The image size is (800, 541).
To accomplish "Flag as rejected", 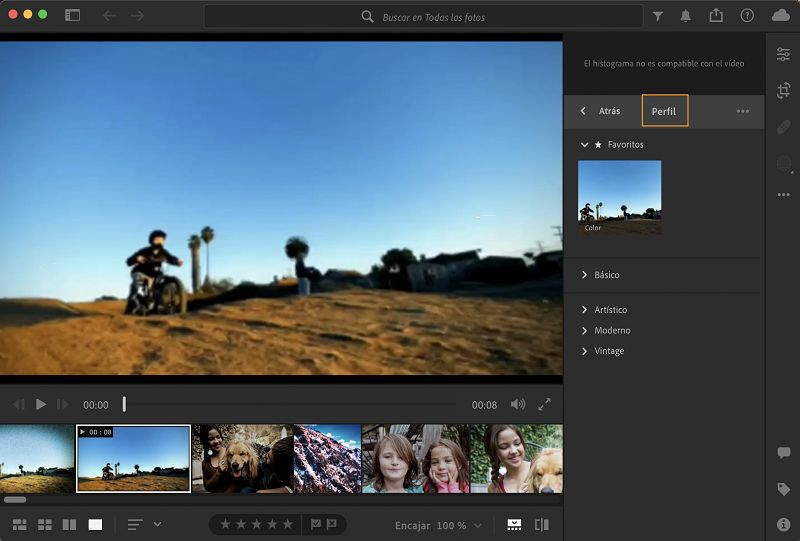I will coord(332,524).
